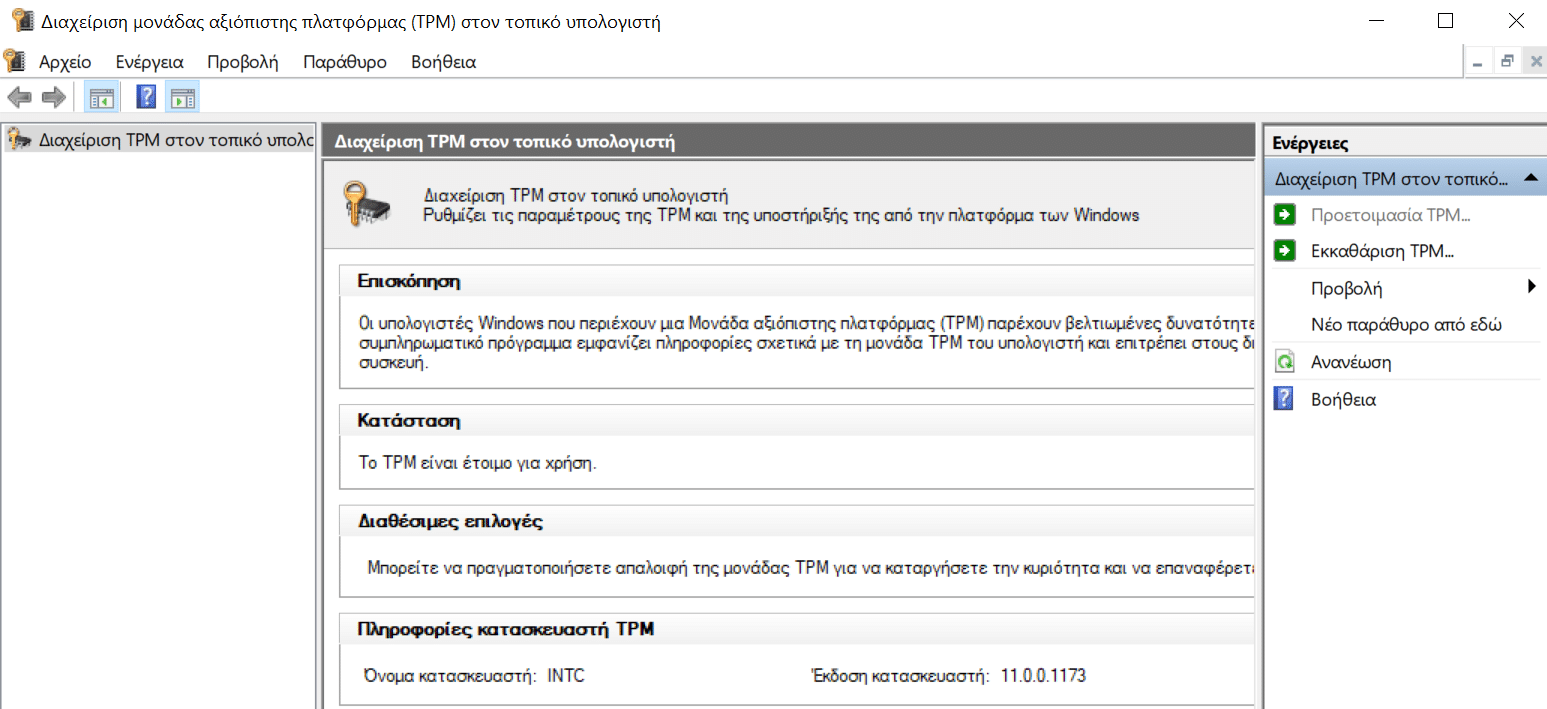Expand the Προβολή submenu arrow
The height and width of the screenshot is (709, 1547).
[x=1532, y=288]
